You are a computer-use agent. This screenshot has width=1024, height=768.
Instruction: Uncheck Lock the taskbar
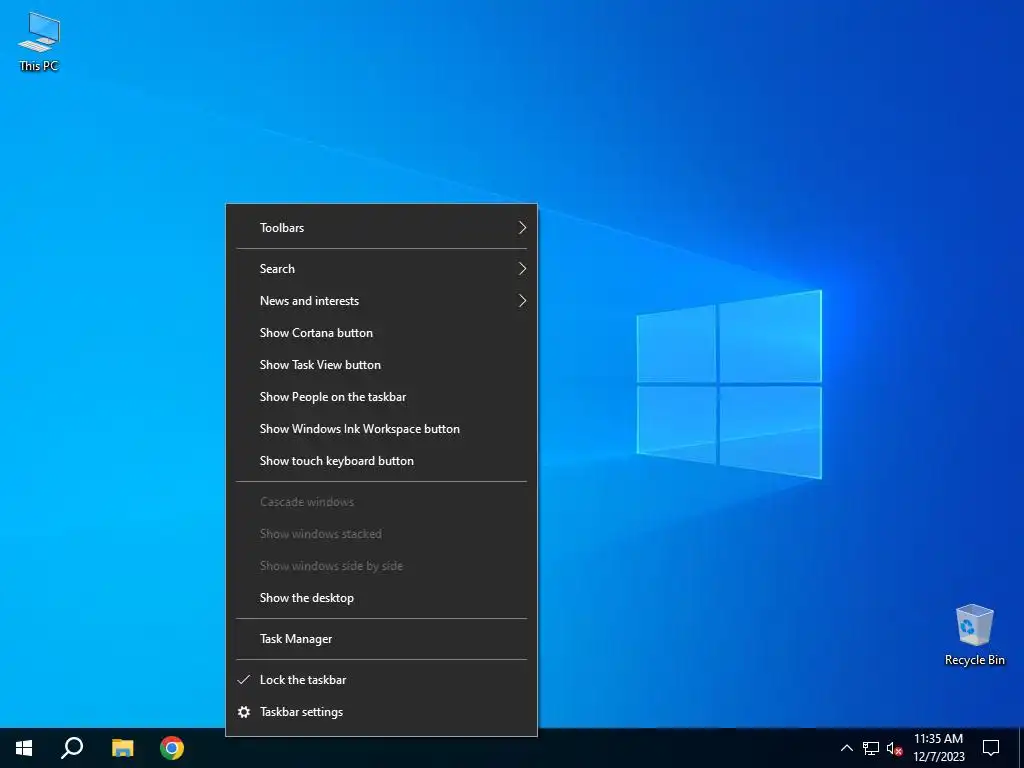click(x=381, y=680)
